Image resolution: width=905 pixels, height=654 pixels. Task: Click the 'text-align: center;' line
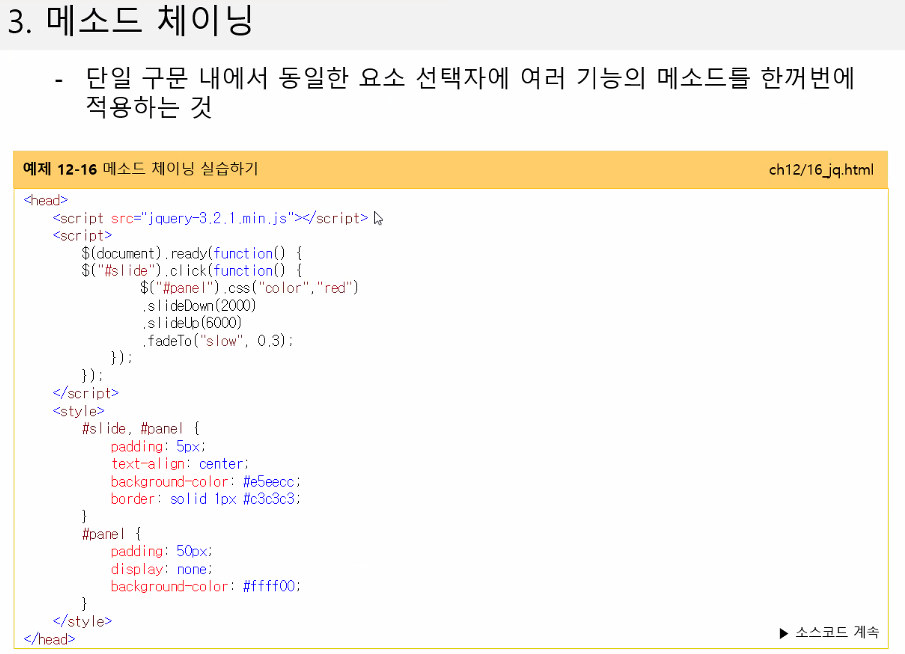(x=179, y=464)
